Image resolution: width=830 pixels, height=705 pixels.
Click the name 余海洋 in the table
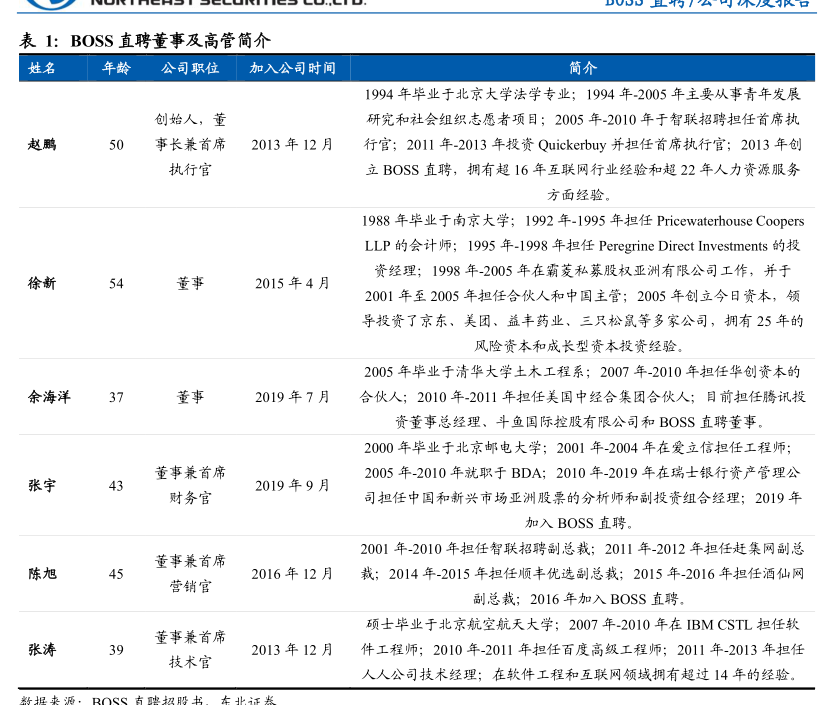(x=49, y=397)
